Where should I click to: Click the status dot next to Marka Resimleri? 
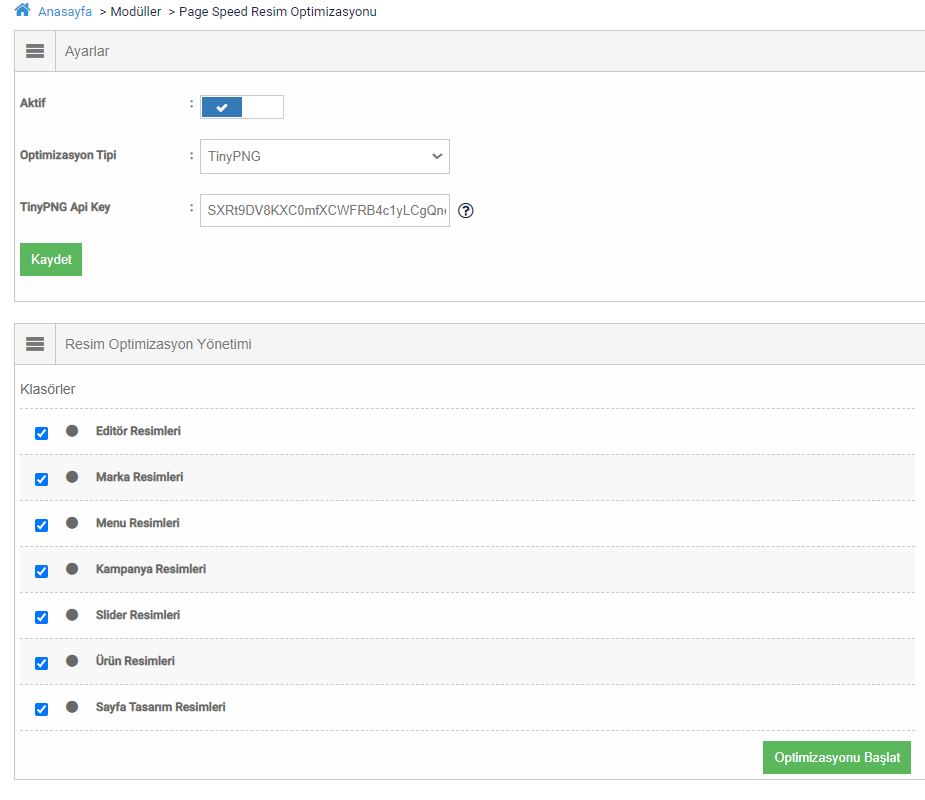click(x=72, y=477)
